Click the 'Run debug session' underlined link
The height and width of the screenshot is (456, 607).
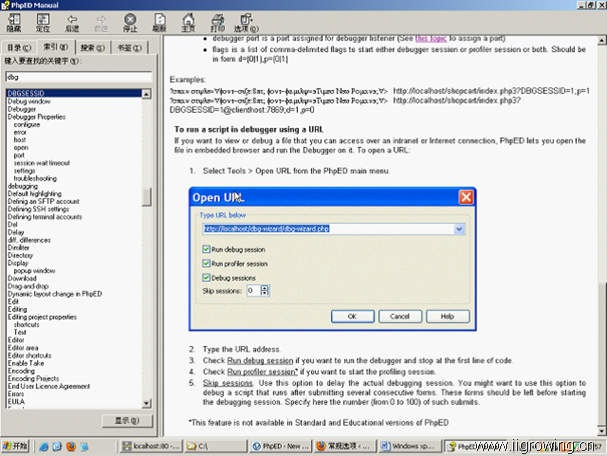(x=260, y=361)
